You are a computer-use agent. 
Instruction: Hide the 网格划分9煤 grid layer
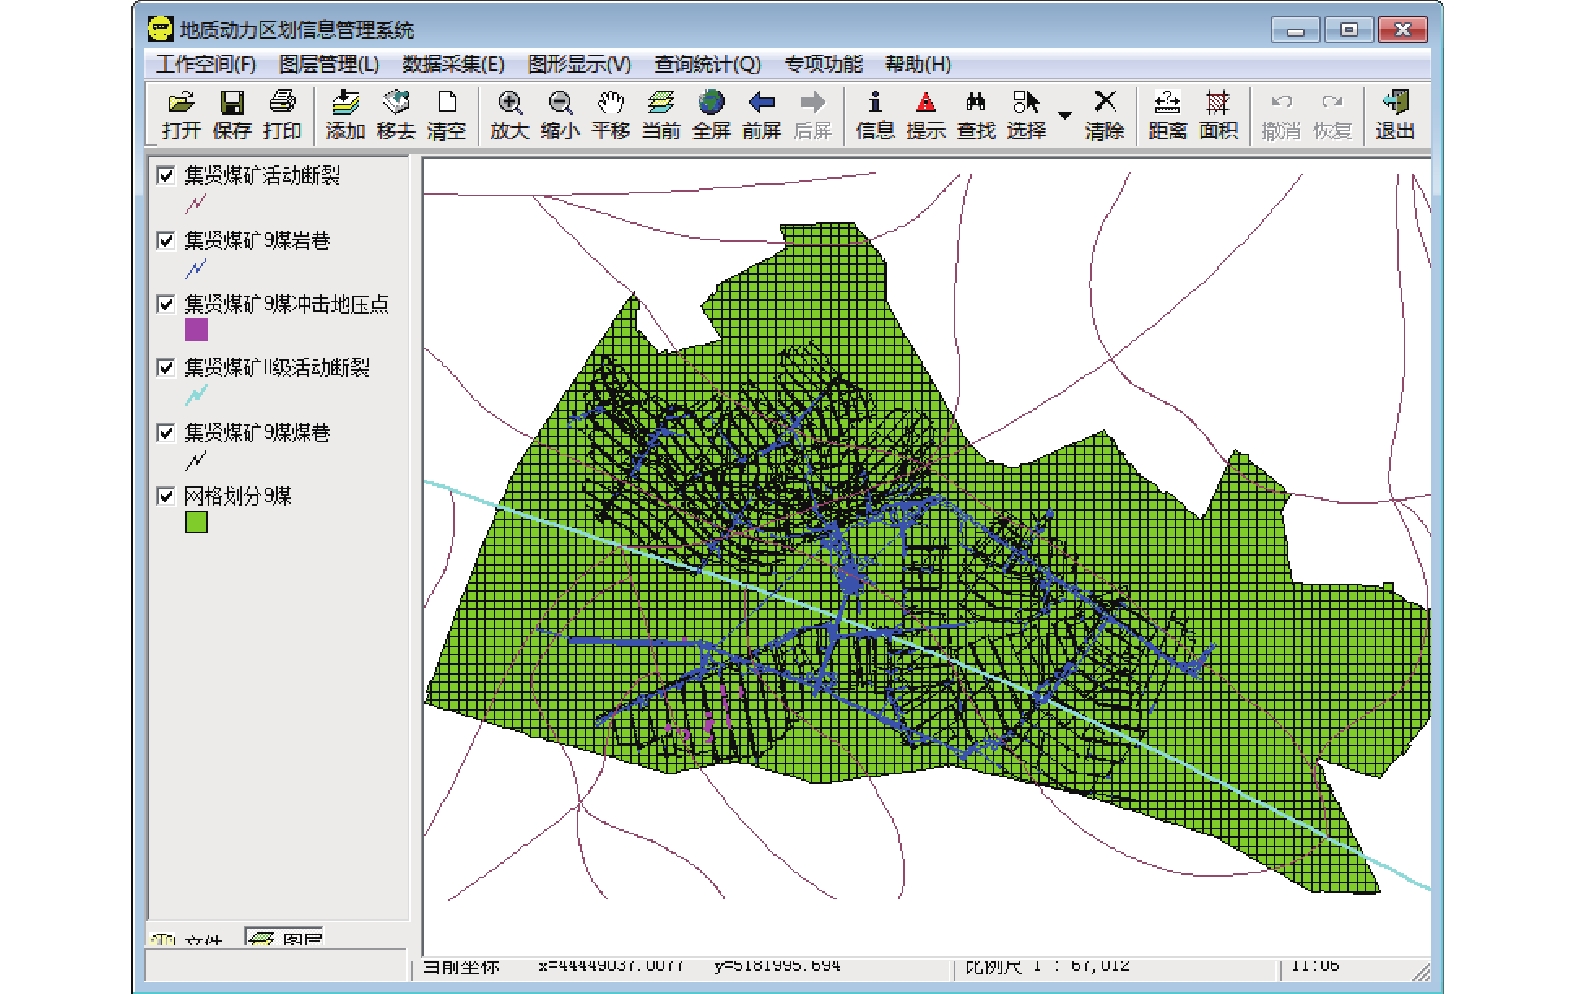166,496
